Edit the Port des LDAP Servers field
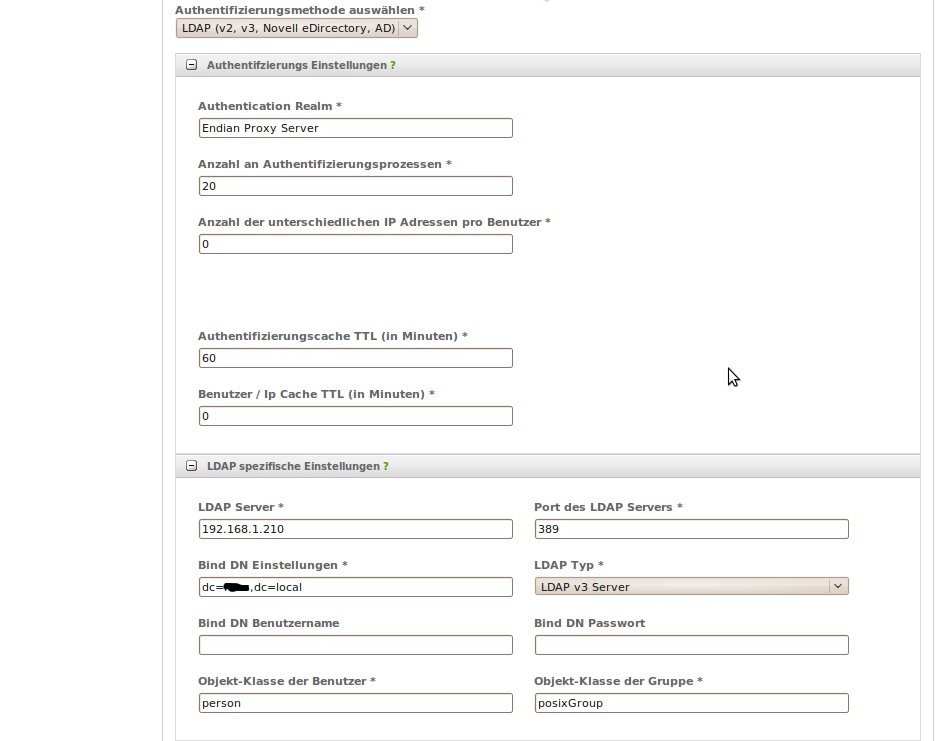The width and height of the screenshot is (939, 741). click(x=692, y=529)
